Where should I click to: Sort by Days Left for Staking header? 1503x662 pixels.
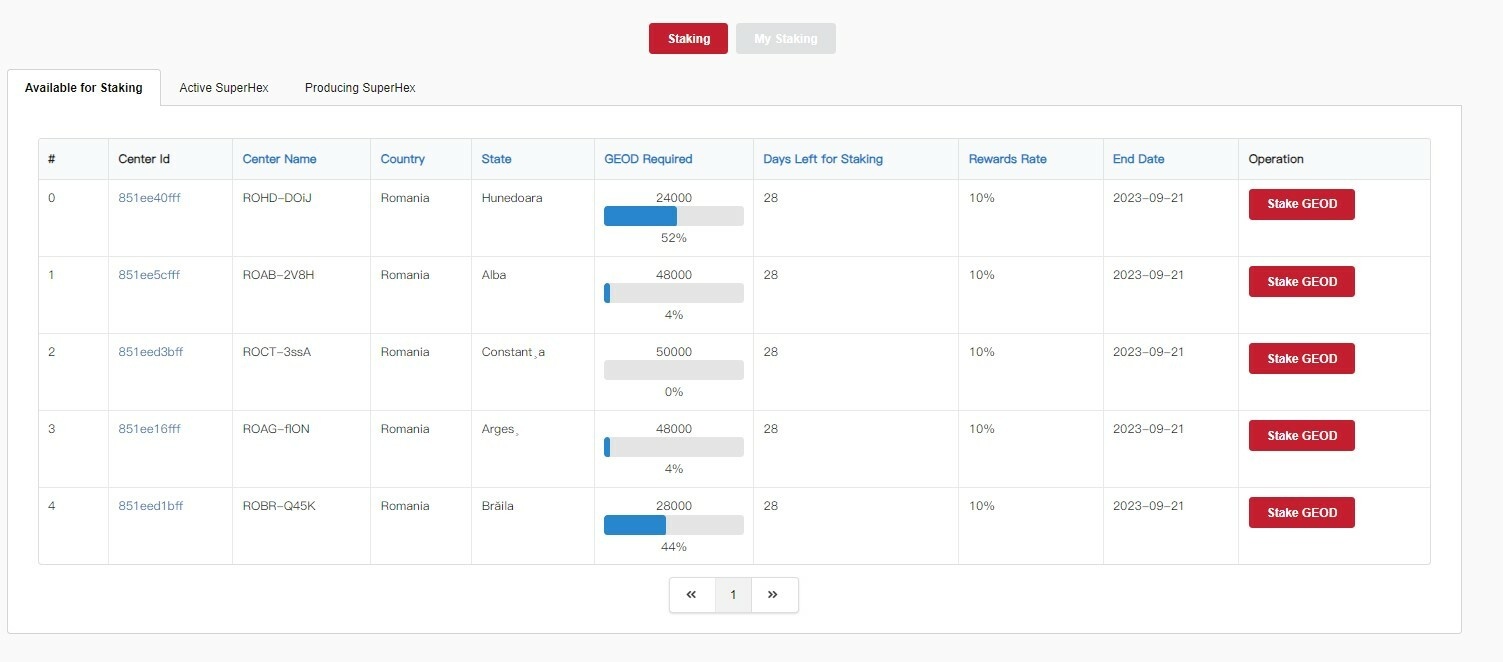(x=822, y=159)
